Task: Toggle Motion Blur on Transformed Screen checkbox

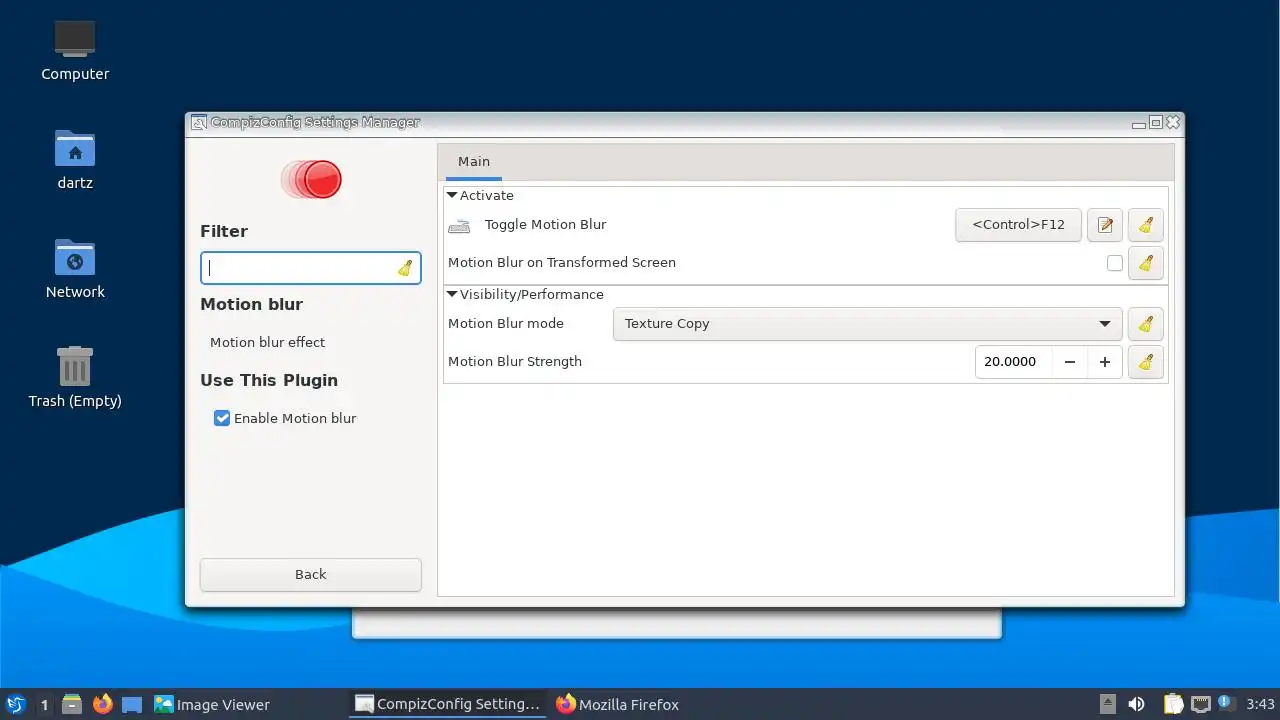Action: [1114, 263]
